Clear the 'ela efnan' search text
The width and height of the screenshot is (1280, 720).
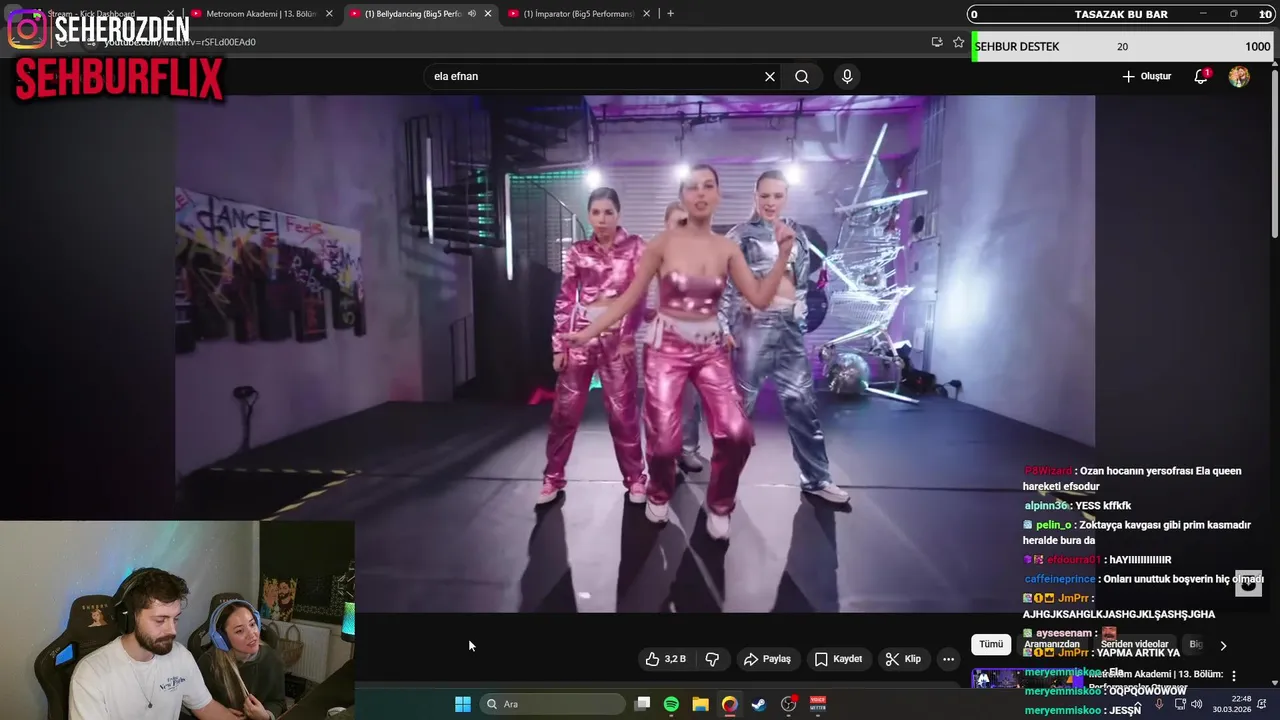(x=770, y=76)
